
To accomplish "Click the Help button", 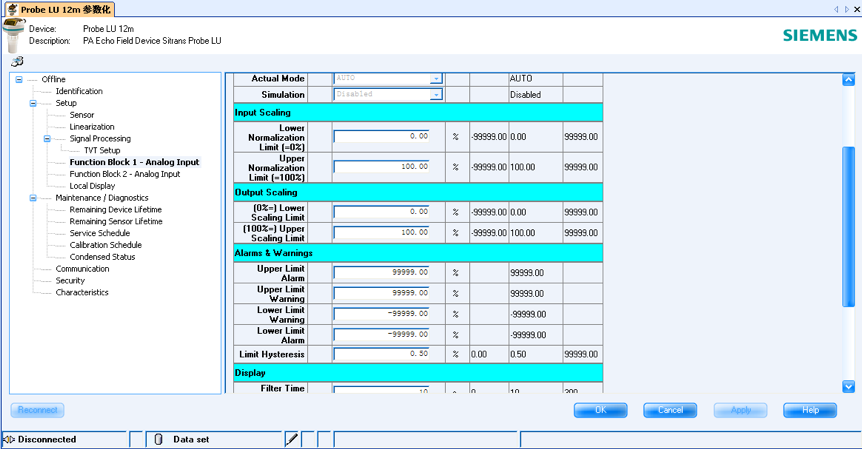I will point(810,410).
